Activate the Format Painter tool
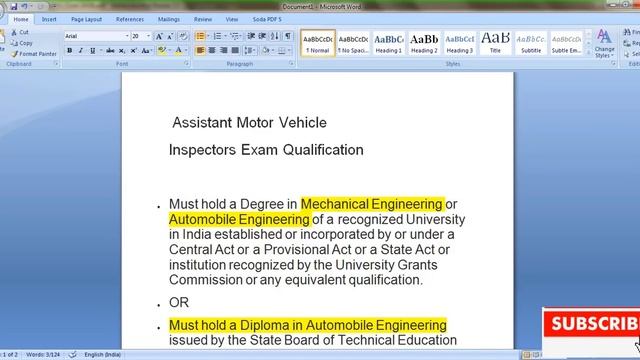 coord(34,54)
